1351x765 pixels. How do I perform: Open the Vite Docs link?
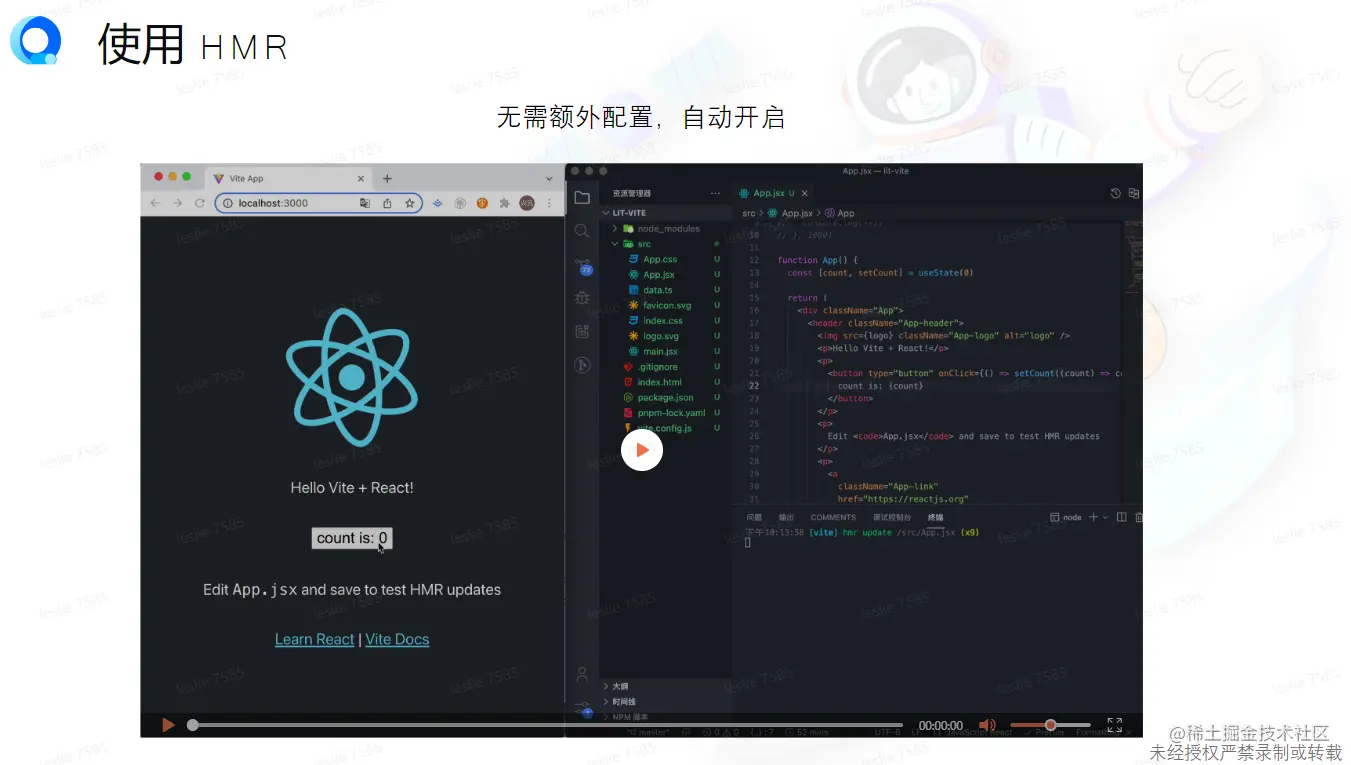(x=397, y=639)
